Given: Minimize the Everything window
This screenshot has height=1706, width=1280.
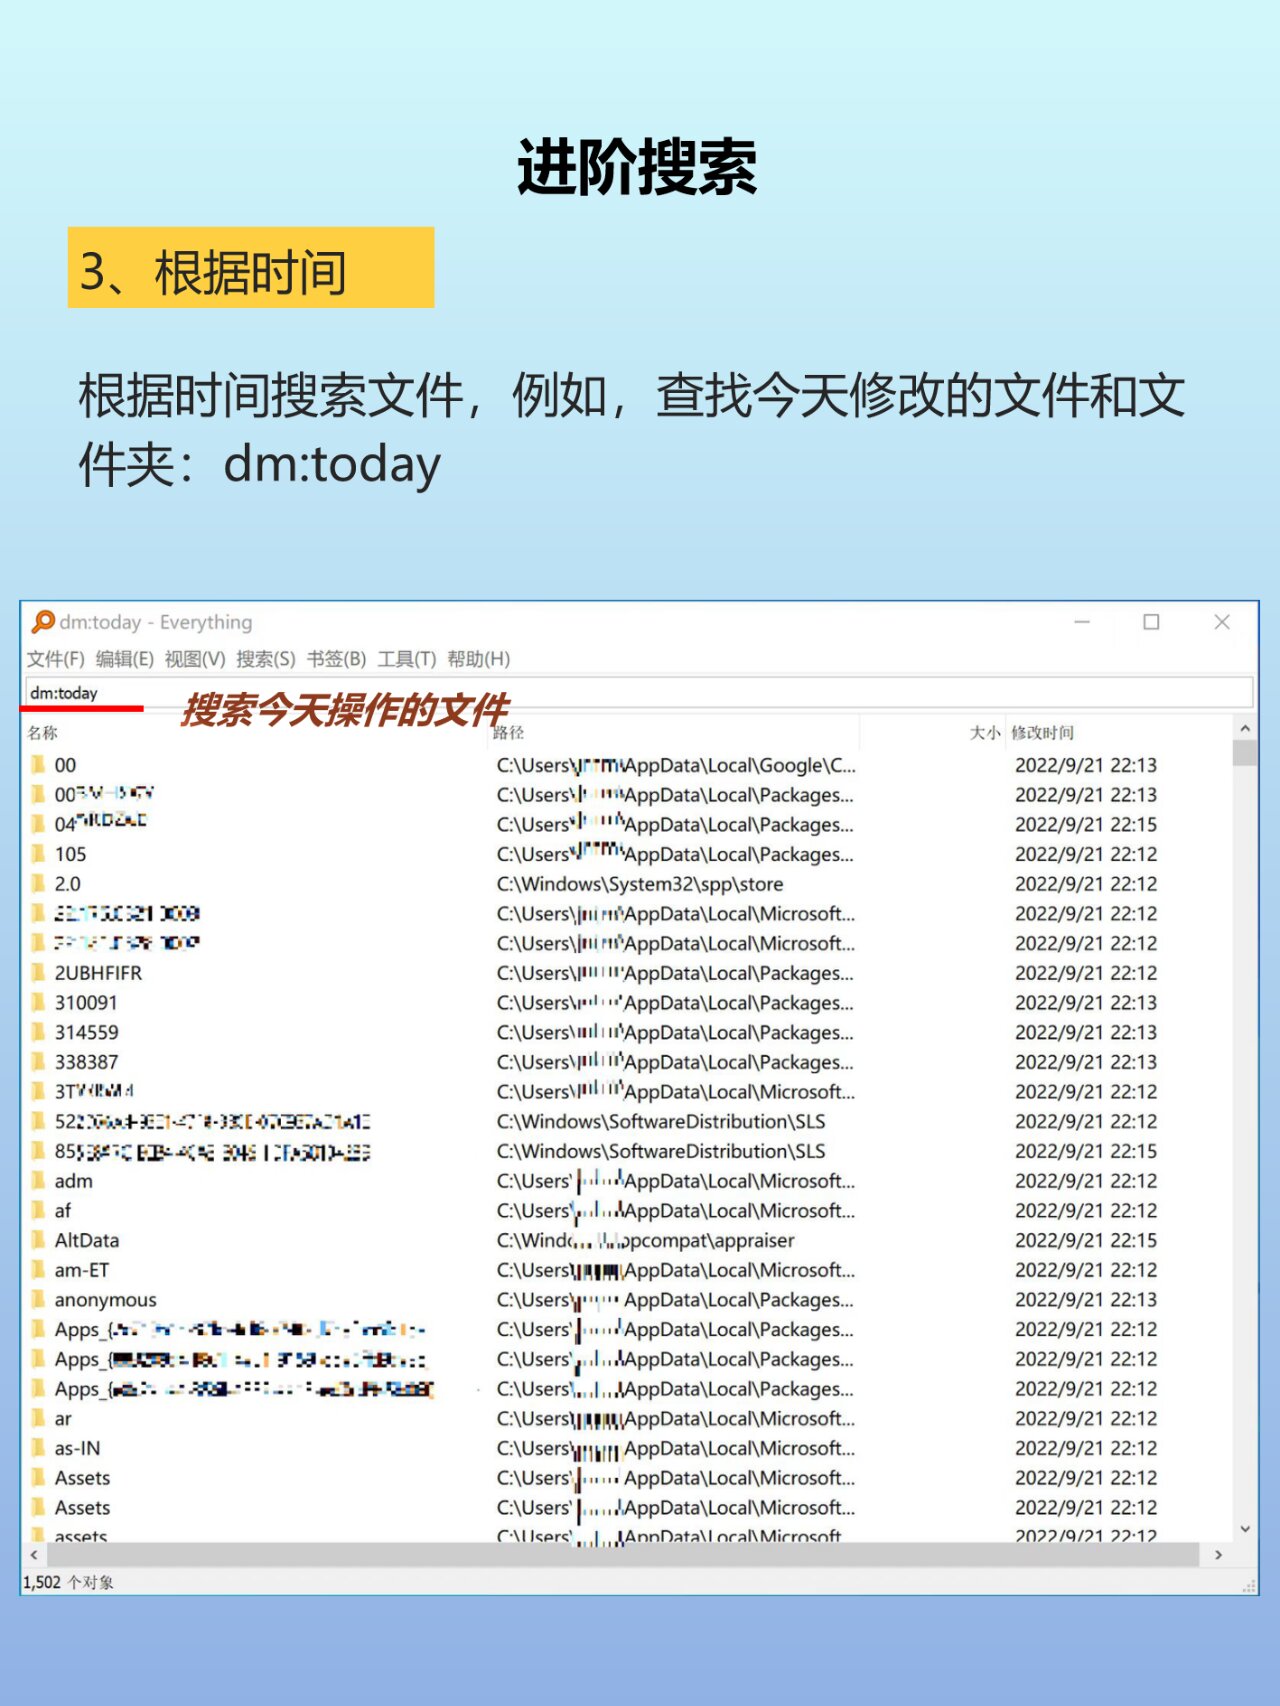Looking at the screenshot, I should 1082,622.
